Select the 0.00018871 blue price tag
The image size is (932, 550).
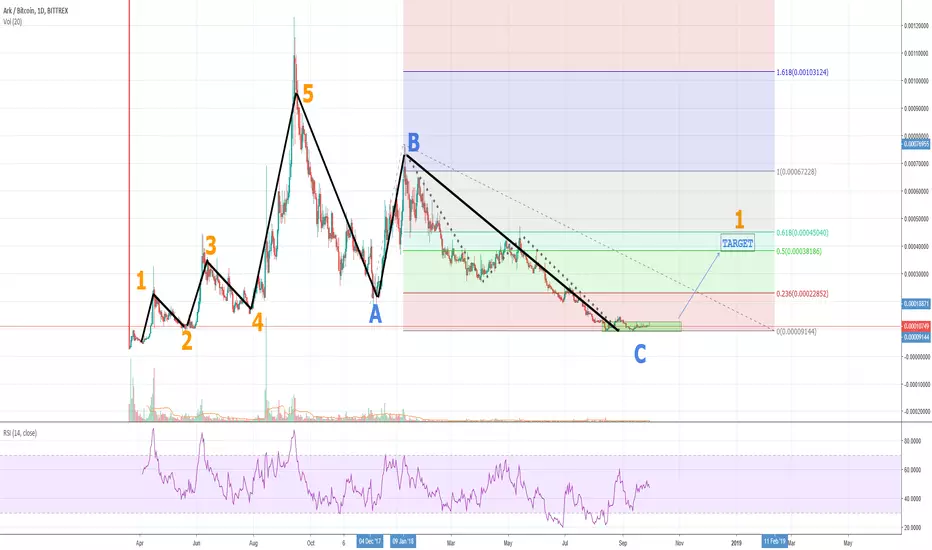[916, 304]
